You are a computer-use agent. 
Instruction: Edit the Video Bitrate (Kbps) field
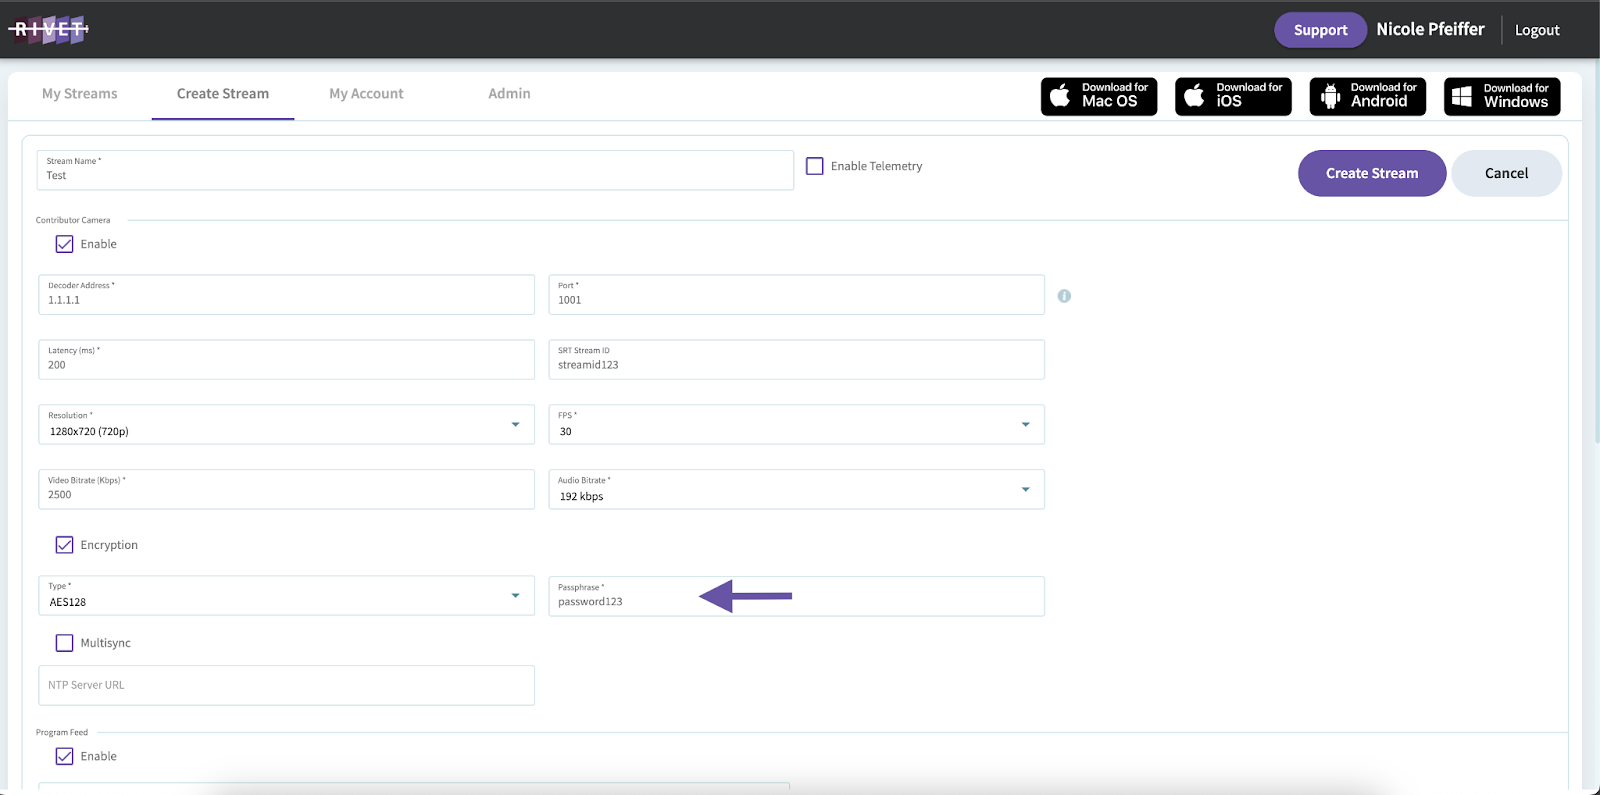tap(286, 490)
